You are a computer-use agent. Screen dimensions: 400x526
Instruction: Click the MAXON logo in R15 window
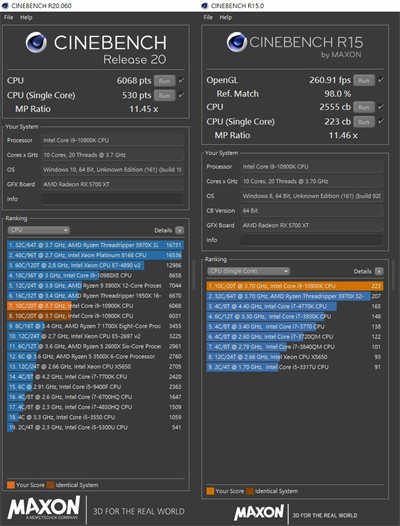[x=259, y=513]
